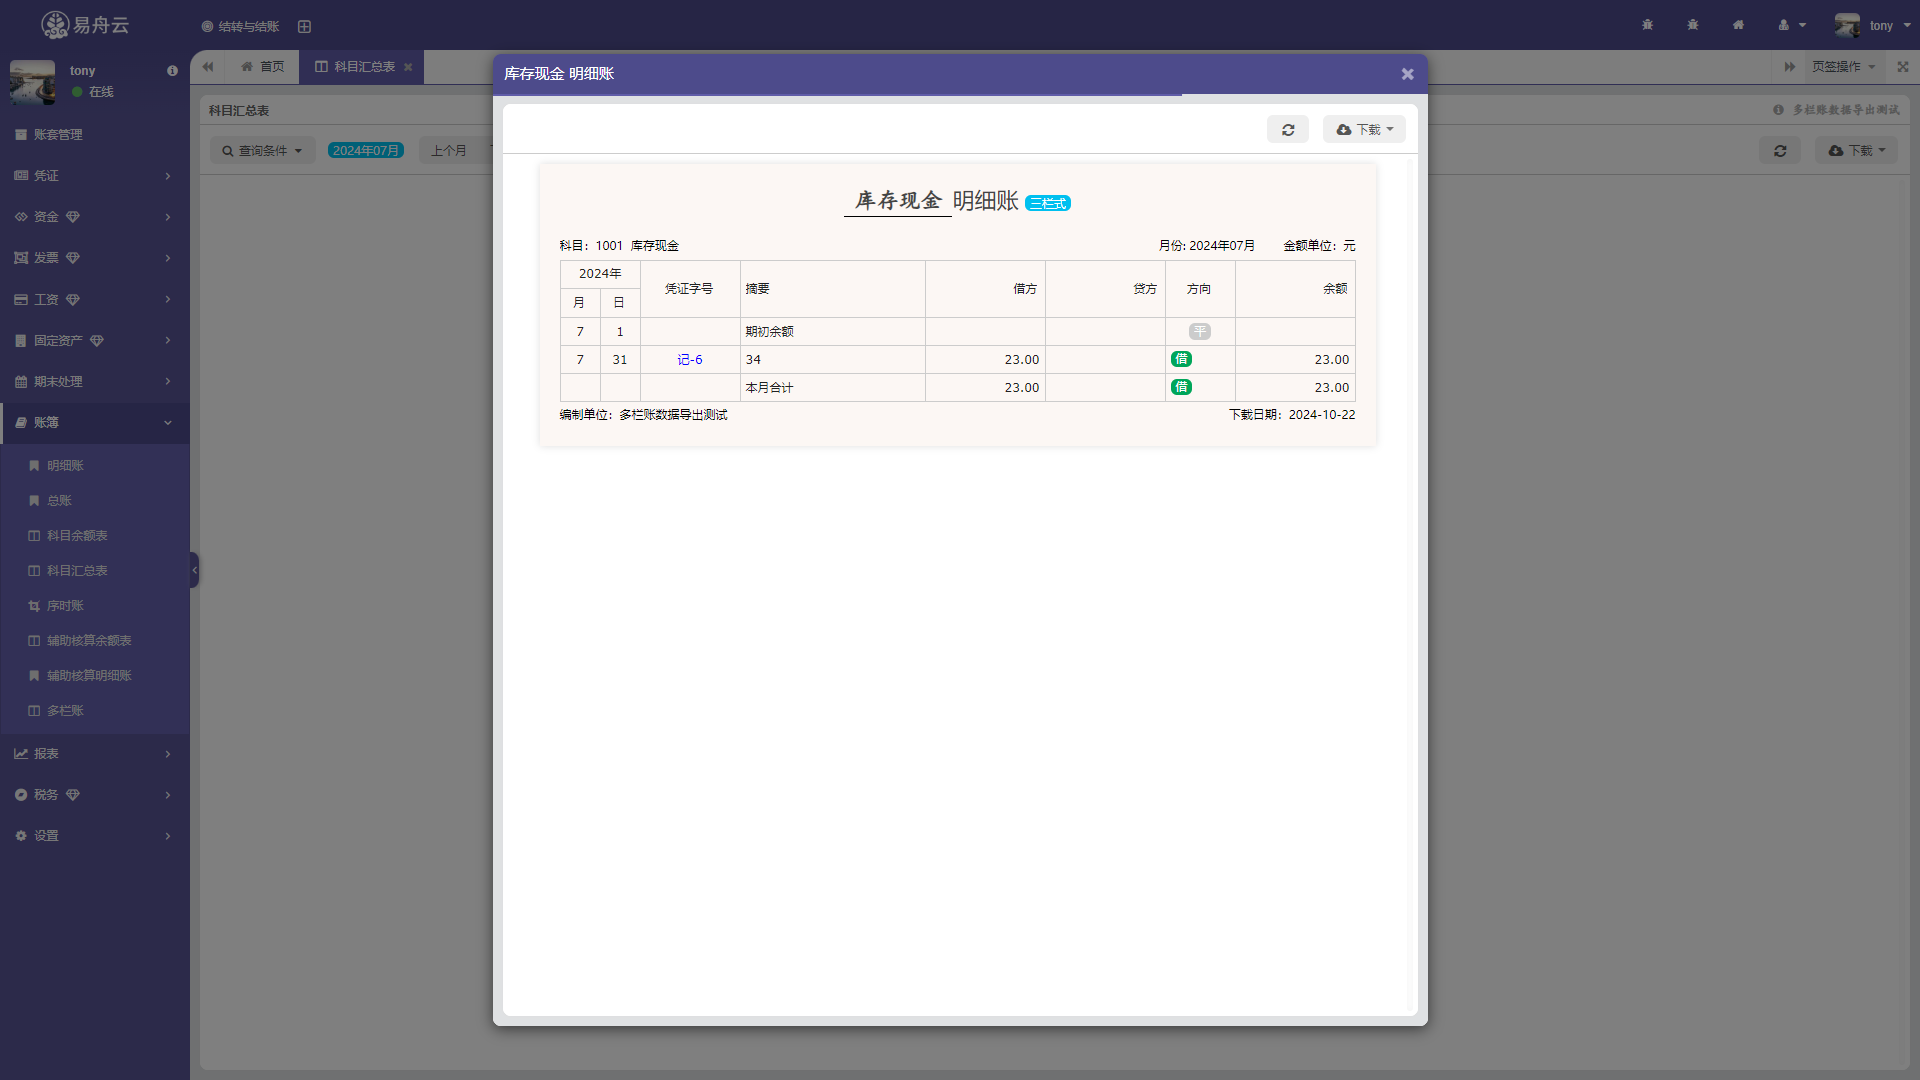
Task: Open 明细账 in the sidebar
Action: click(65, 466)
